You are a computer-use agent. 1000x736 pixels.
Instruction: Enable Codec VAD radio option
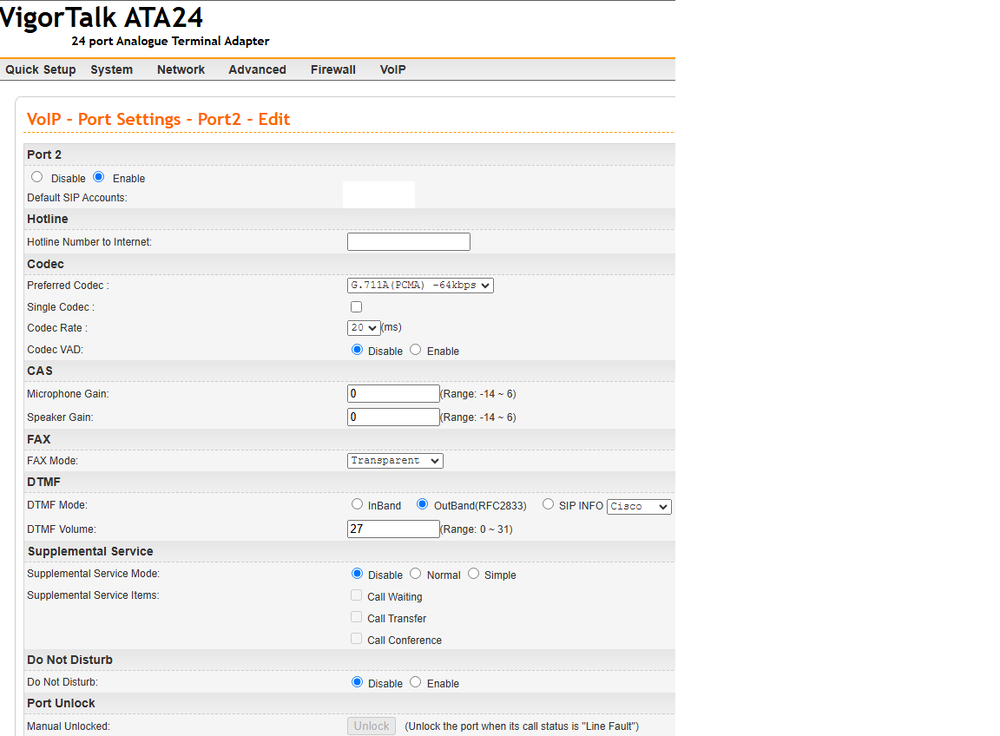(416, 350)
